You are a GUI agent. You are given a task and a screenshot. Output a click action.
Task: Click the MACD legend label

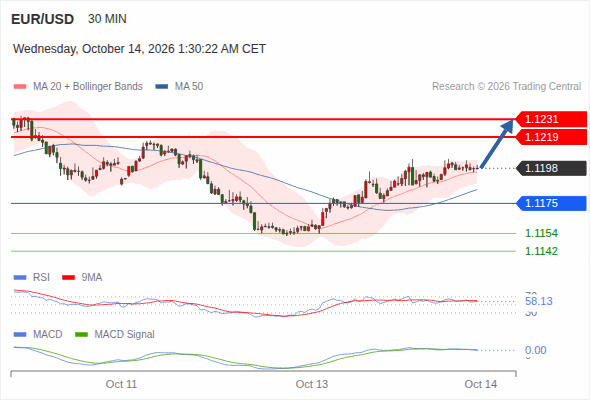47,335
